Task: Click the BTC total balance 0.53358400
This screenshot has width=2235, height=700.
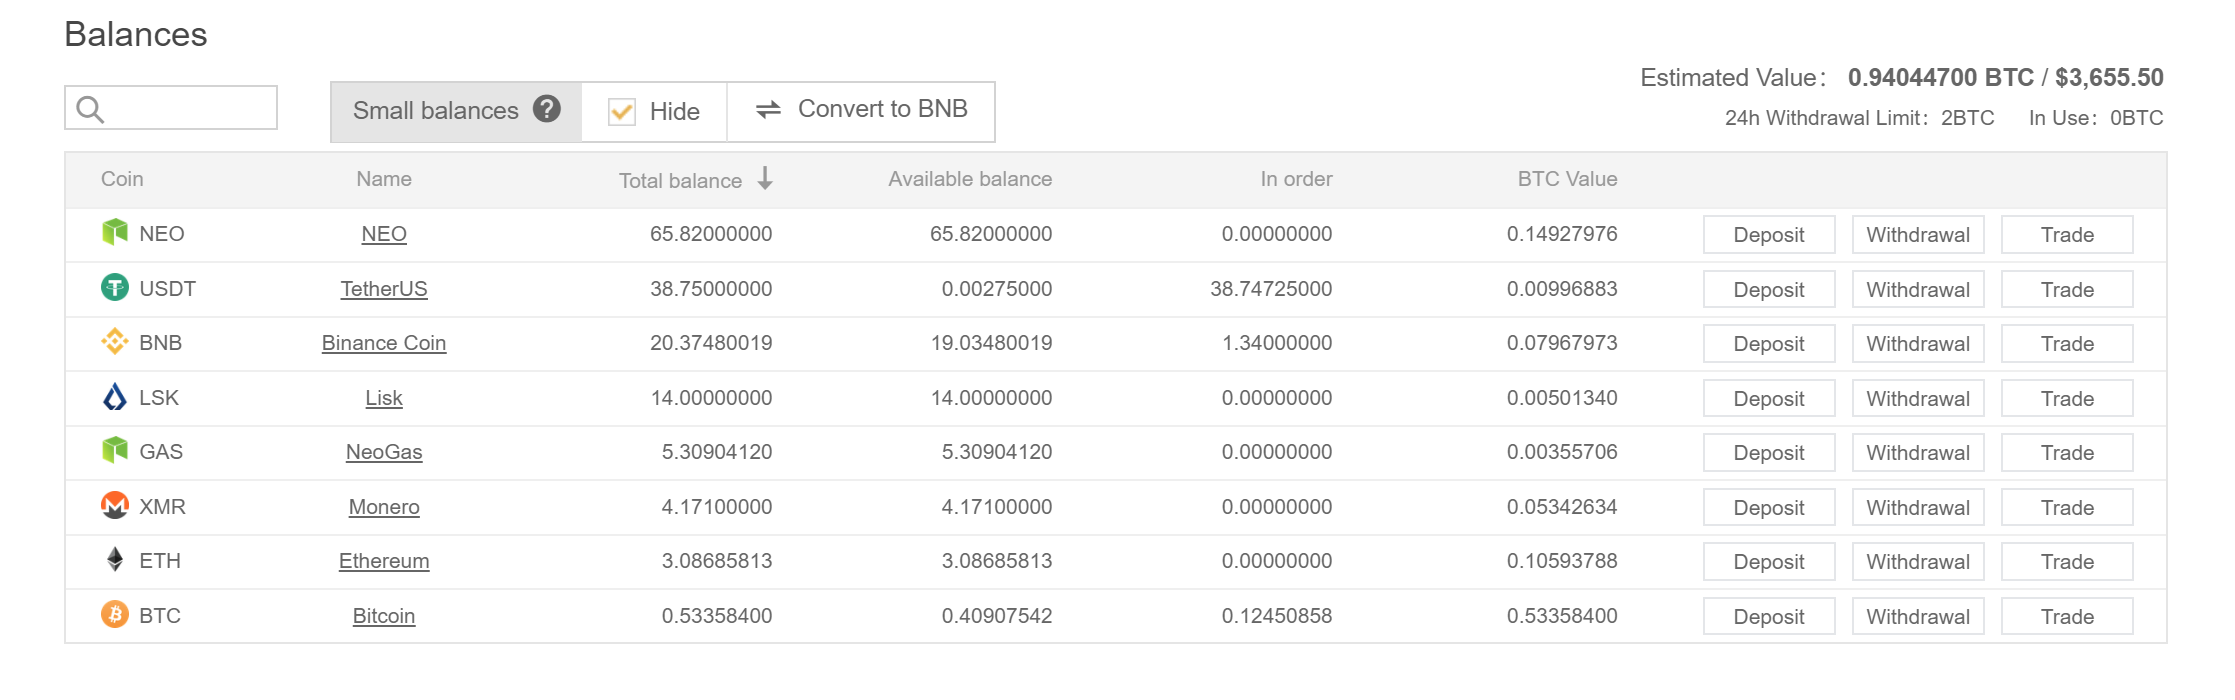Action: 717,616
